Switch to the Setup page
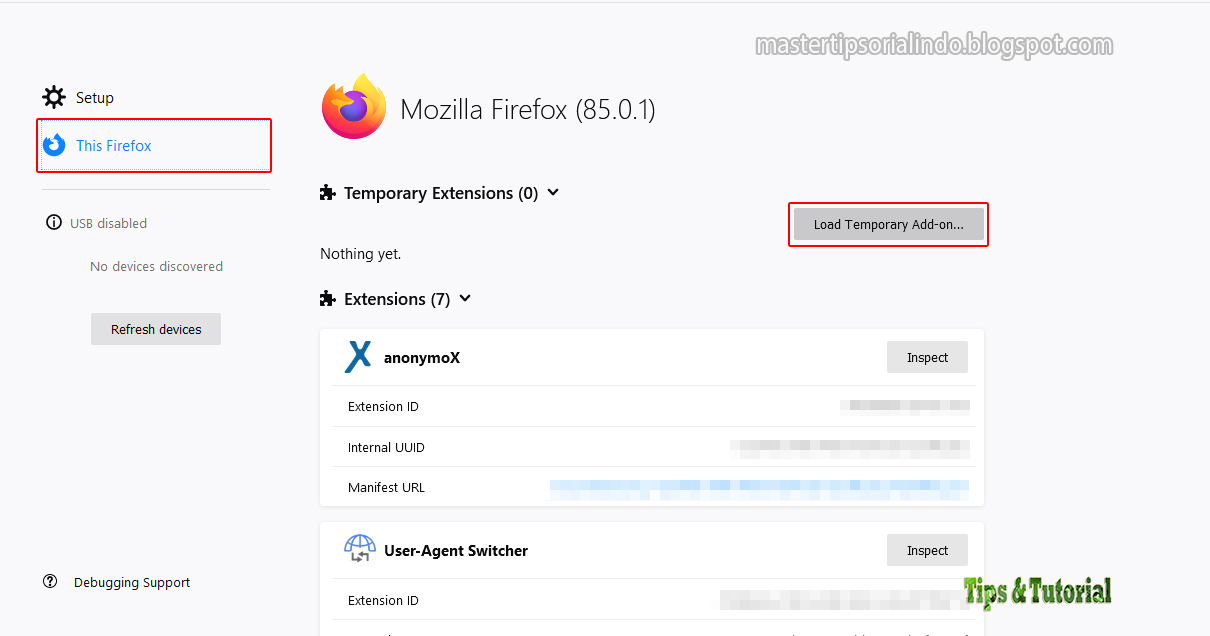Image resolution: width=1210 pixels, height=636 pixels. click(94, 97)
